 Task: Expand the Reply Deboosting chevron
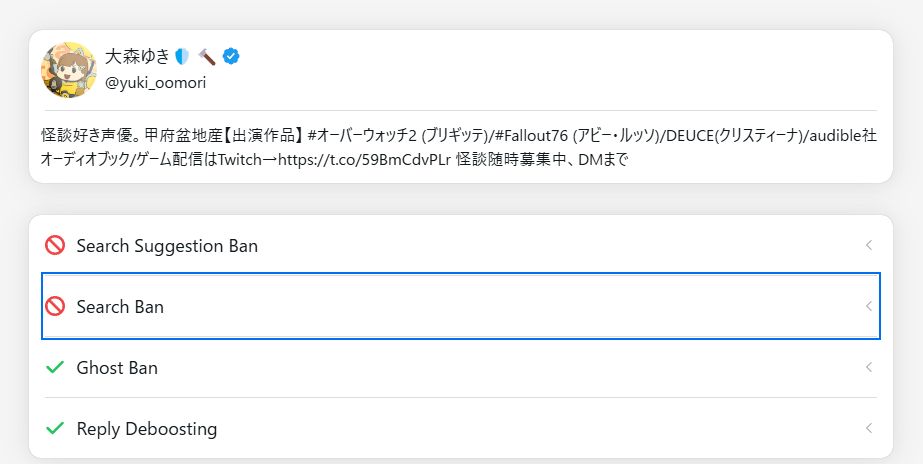point(868,429)
